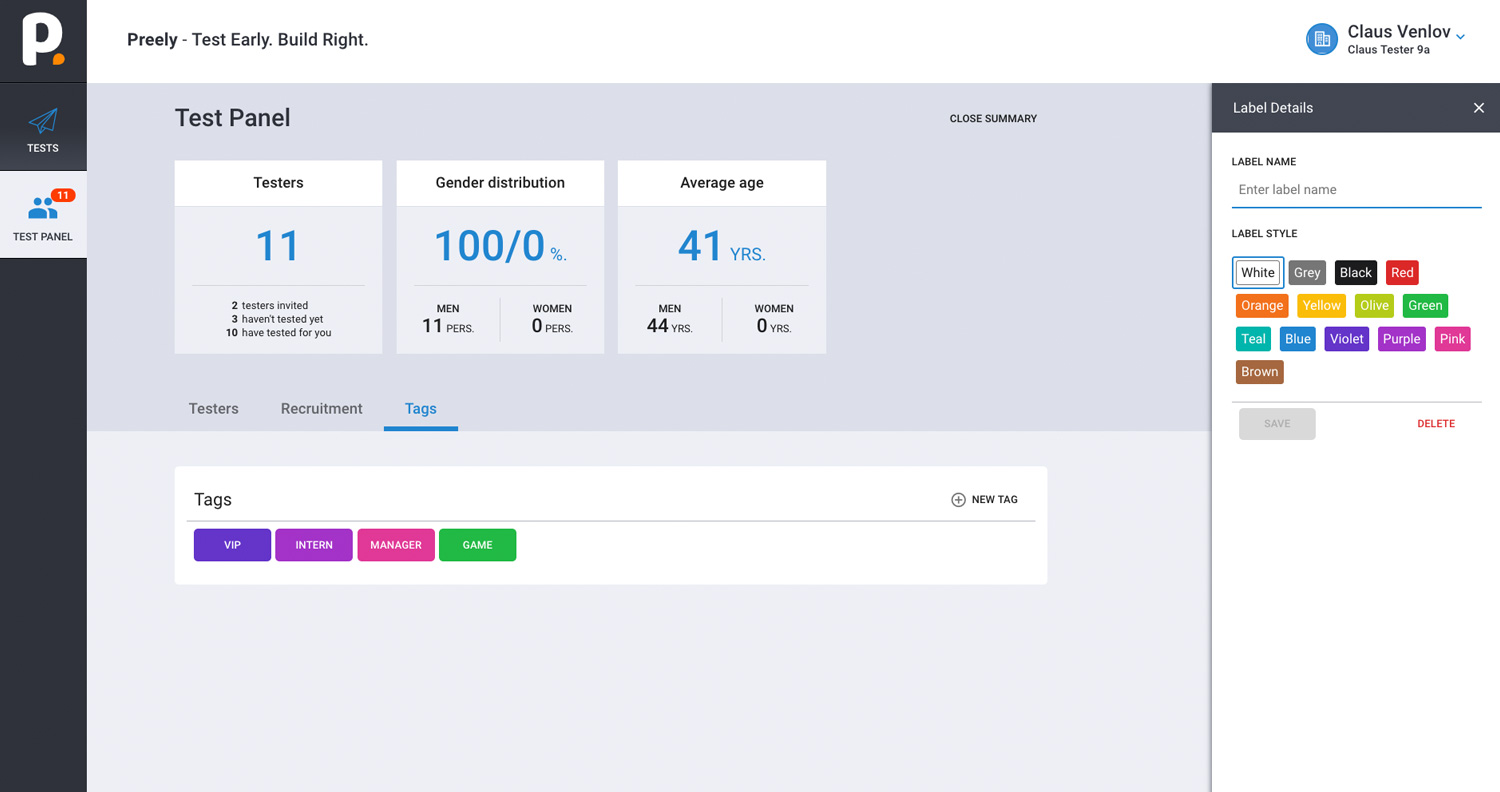Click the Save button

coord(1277,424)
